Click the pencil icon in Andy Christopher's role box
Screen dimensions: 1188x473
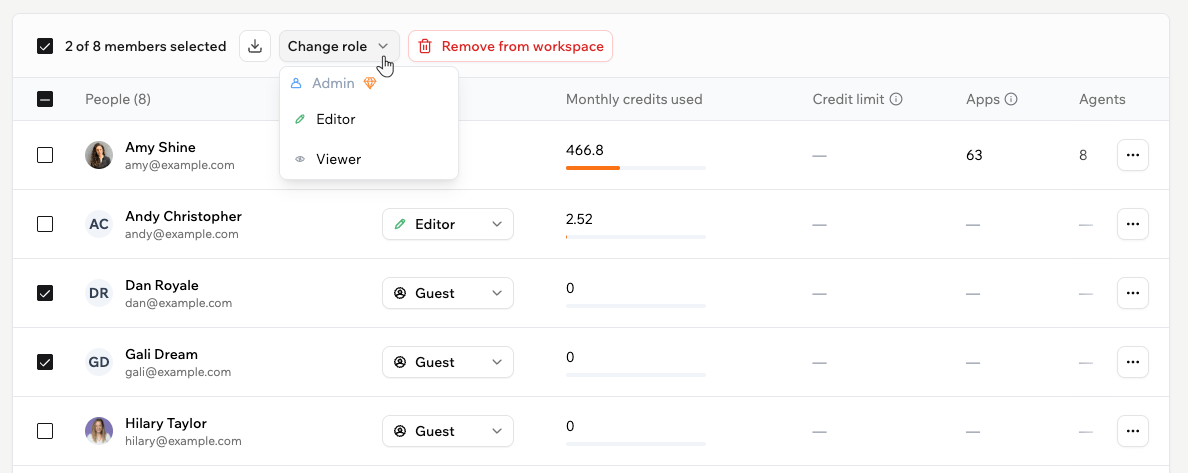pyautogui.click(x=400, y=224)
